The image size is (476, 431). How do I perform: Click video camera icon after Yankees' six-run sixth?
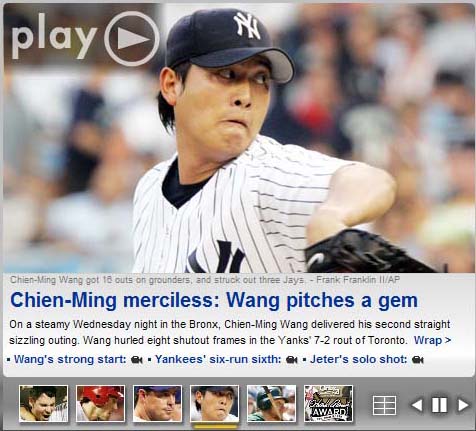tap(292, 360)
